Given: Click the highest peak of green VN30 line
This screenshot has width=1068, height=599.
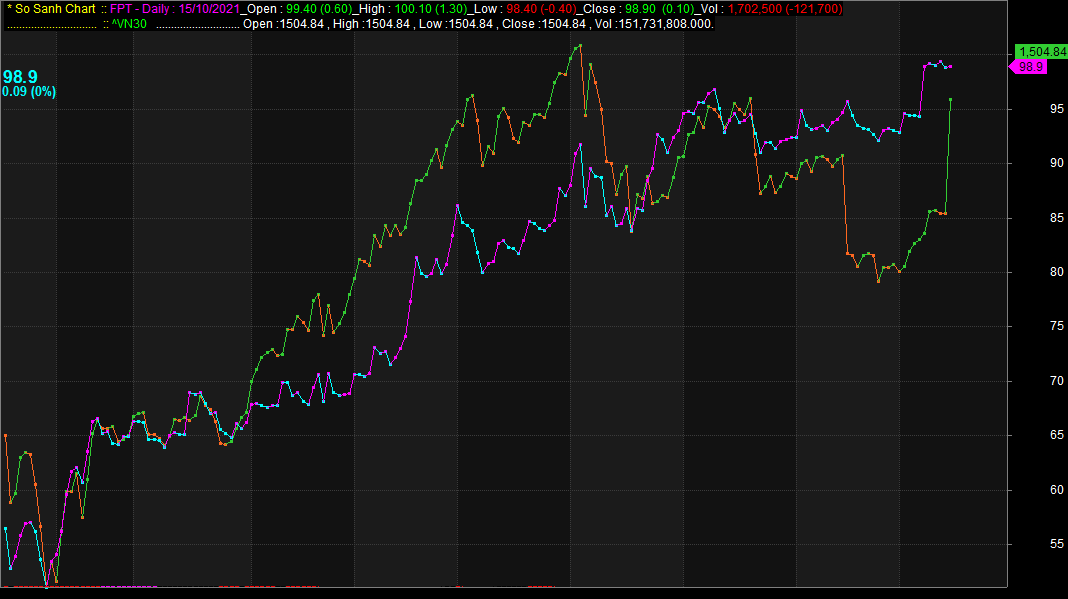Looking at the screenshot, I should (580, 45).
